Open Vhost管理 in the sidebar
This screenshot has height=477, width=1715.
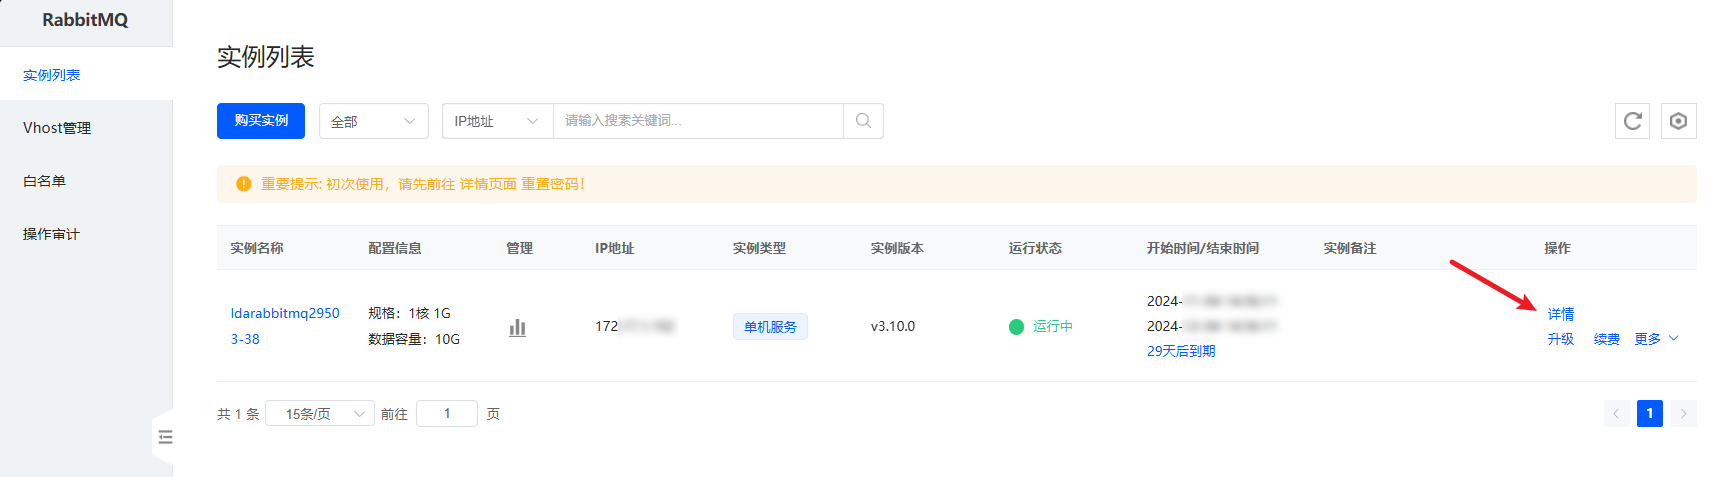(57, 128)
